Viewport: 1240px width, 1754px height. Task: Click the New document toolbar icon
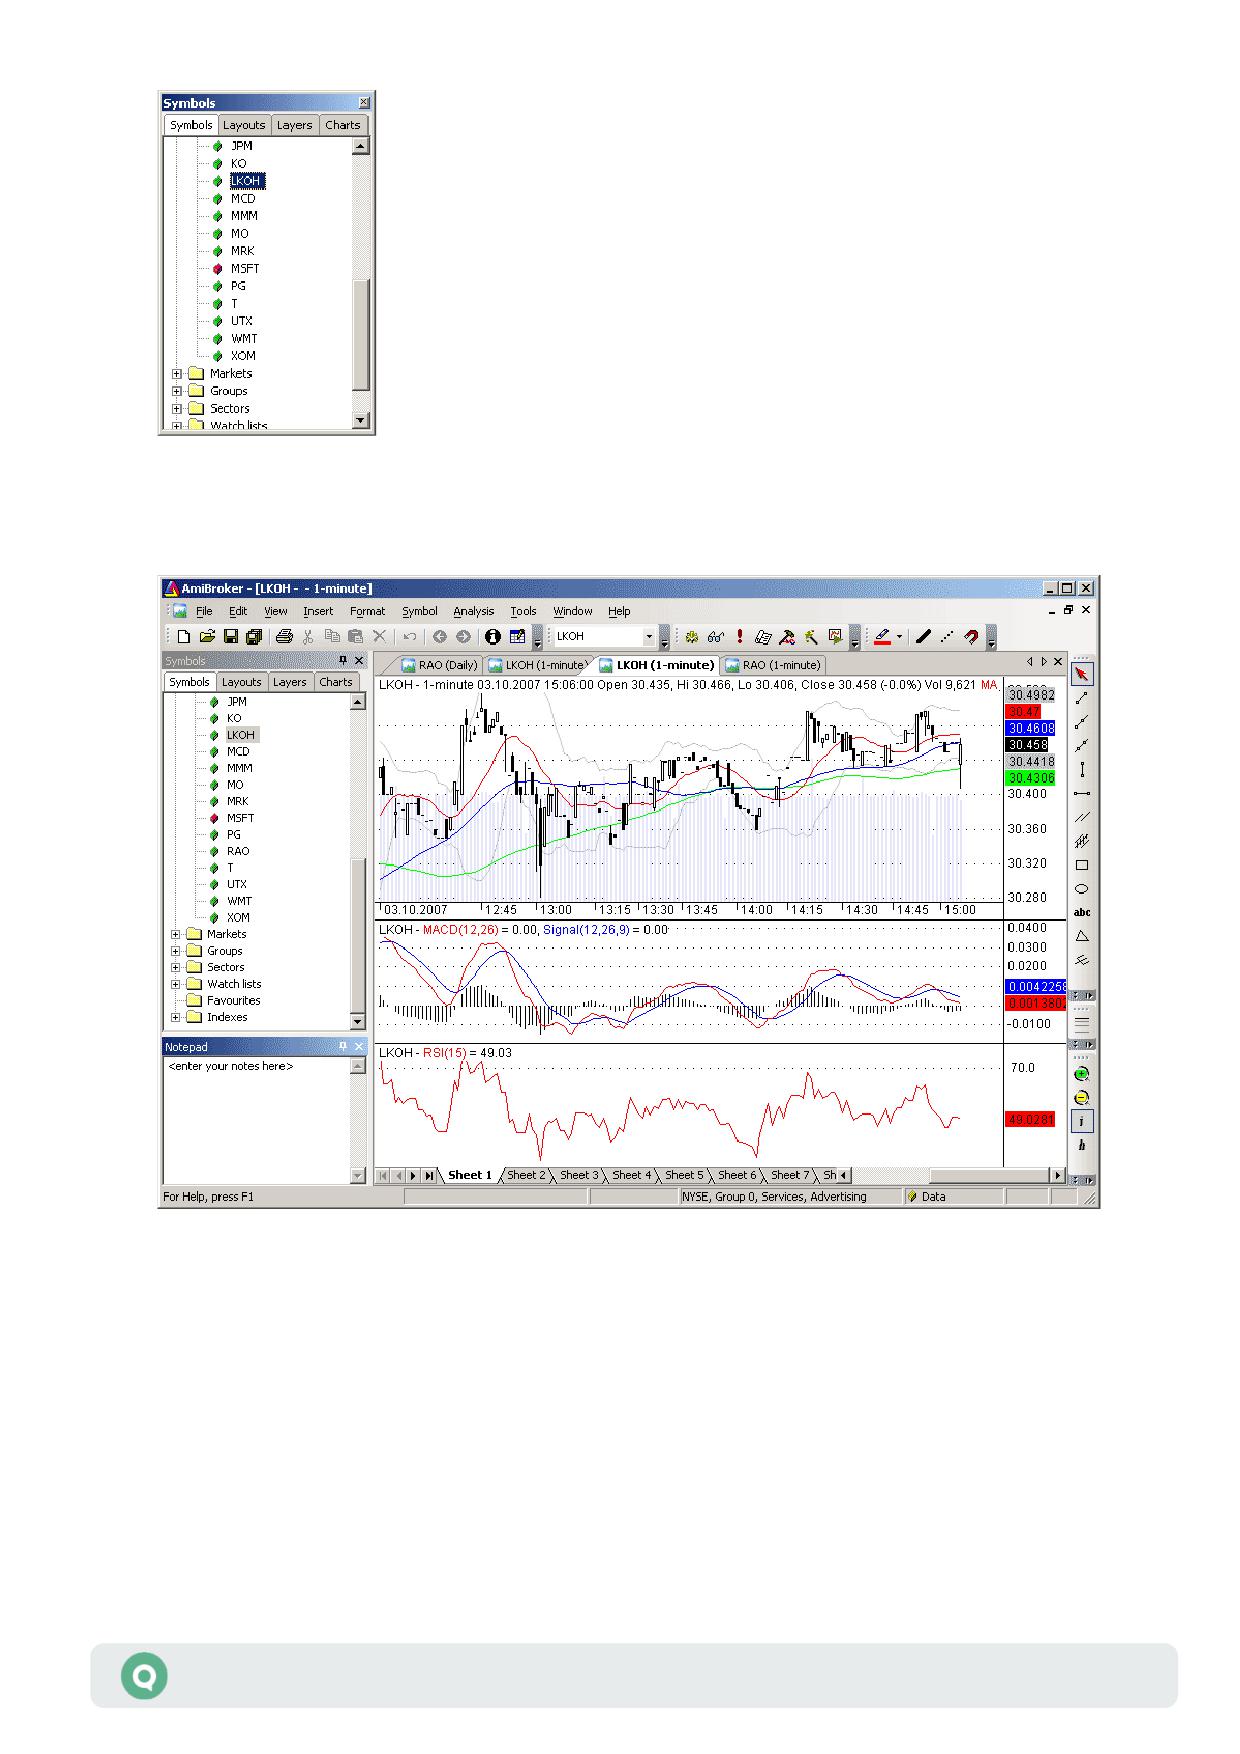184,636
